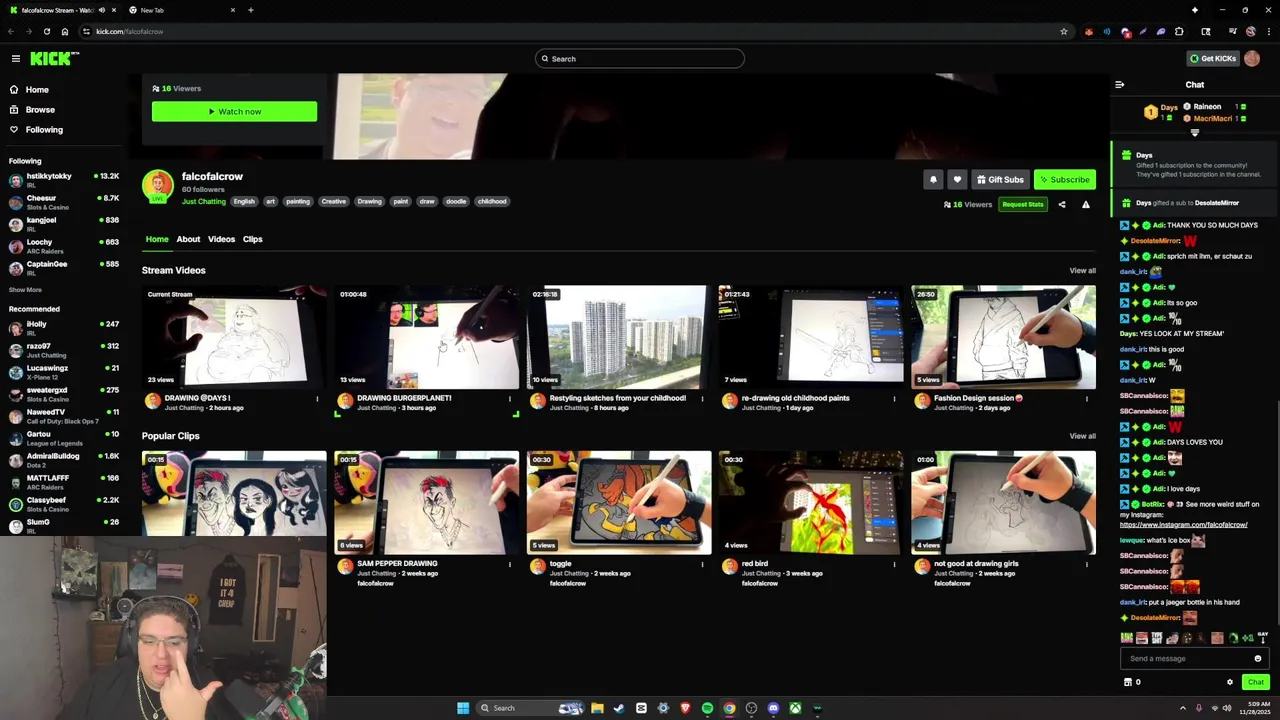The width and height of the screenshot is (1280, 720).
Task: Open options for toggle clip
Action: click(x=702, y=564)
